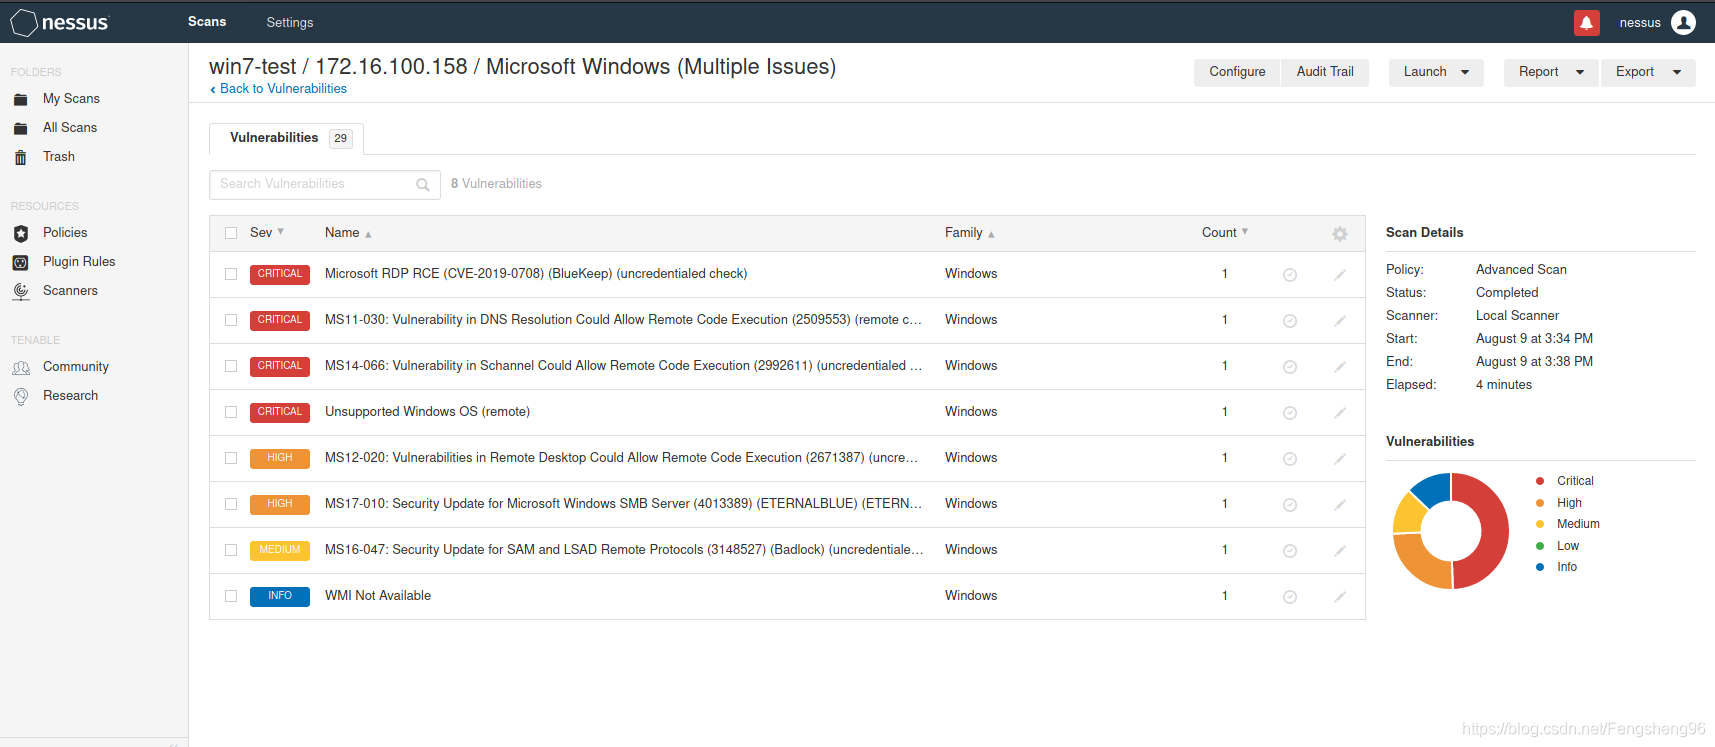Check the MS17-010 ETERNALBLUE row checkbox
Viewport: 1715px width, 747px height.
pyautogui.click(x=231, y=504)
